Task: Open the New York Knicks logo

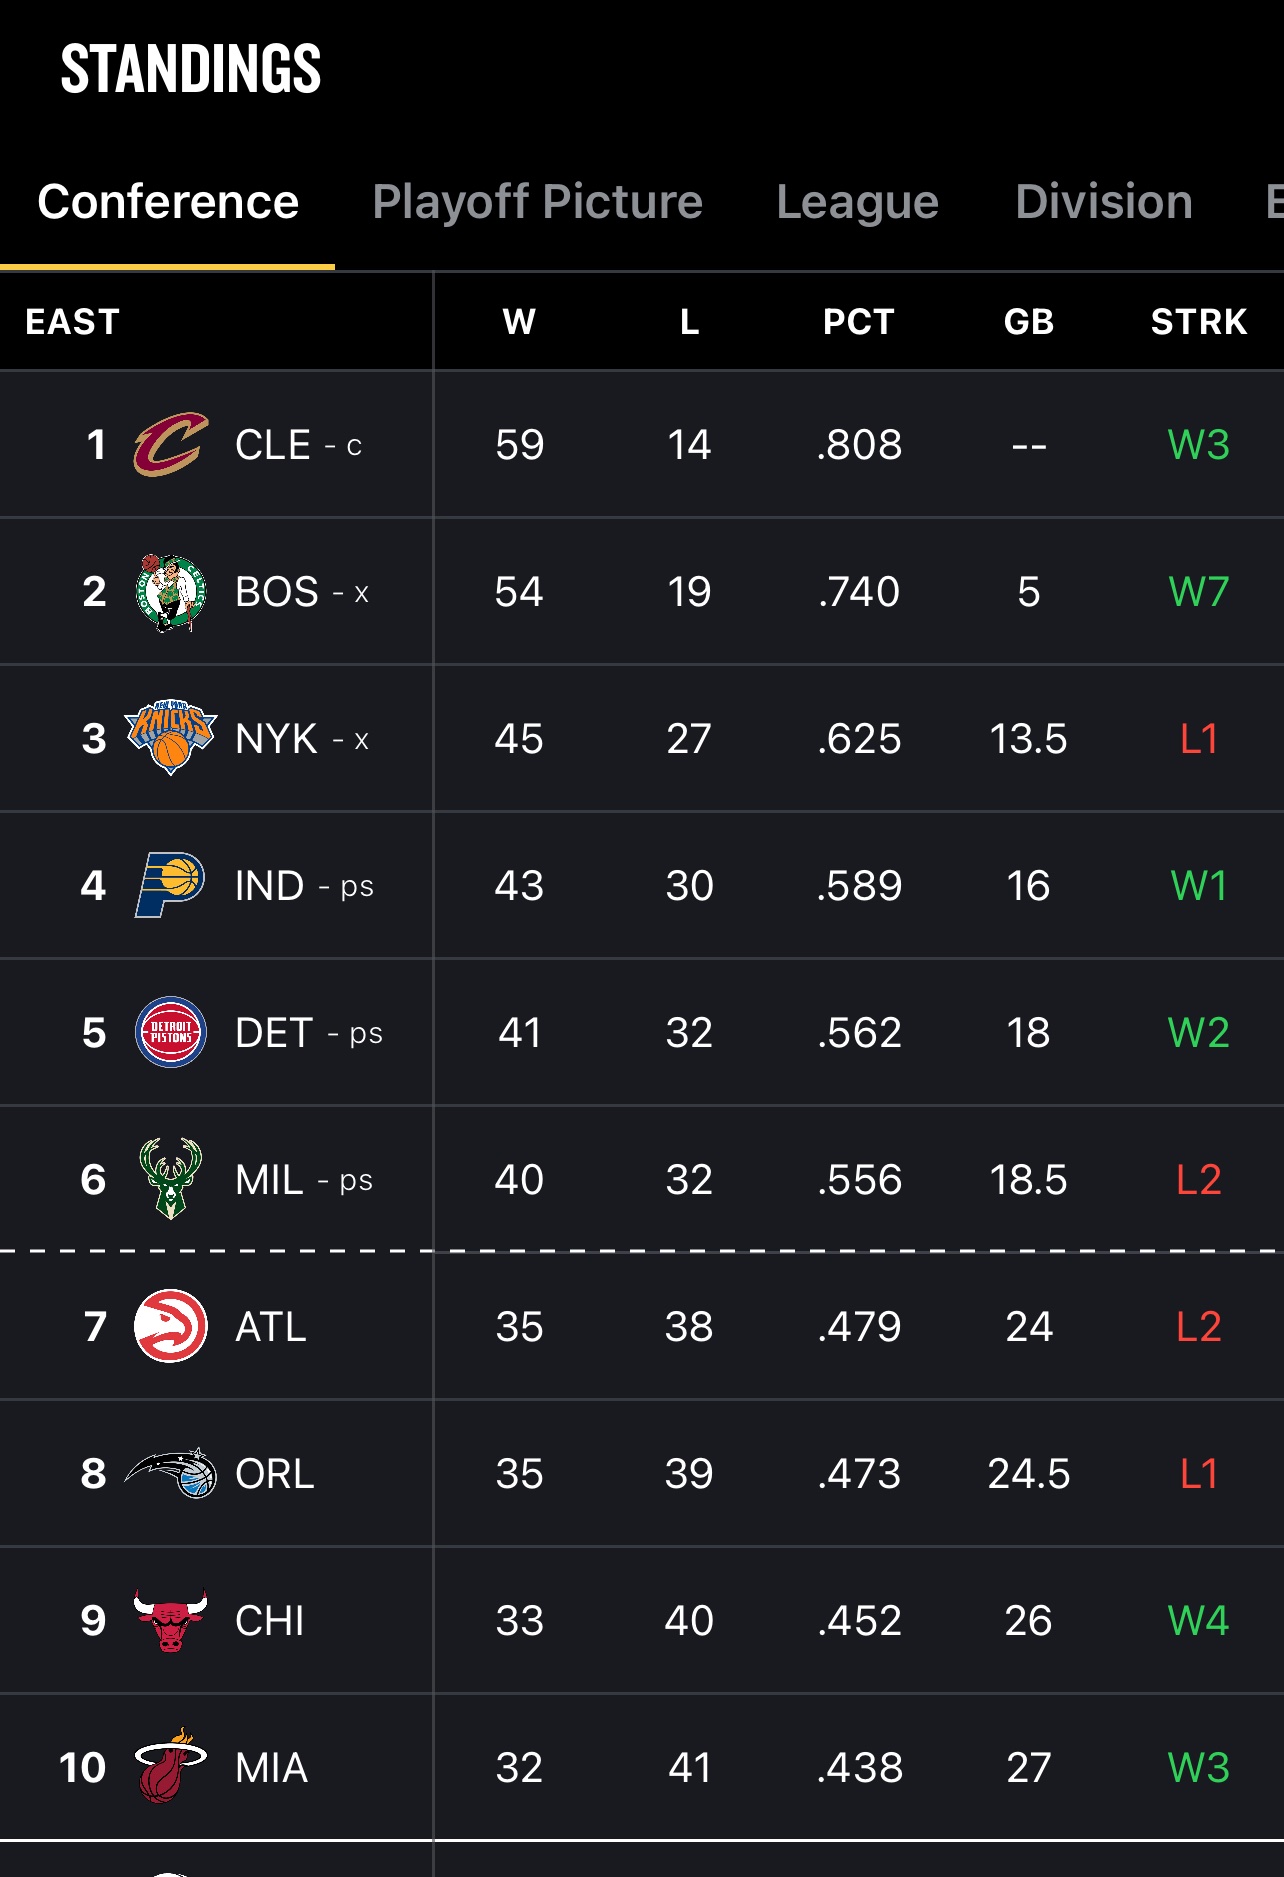Action: pyautogui.click(x=171, y=737)
